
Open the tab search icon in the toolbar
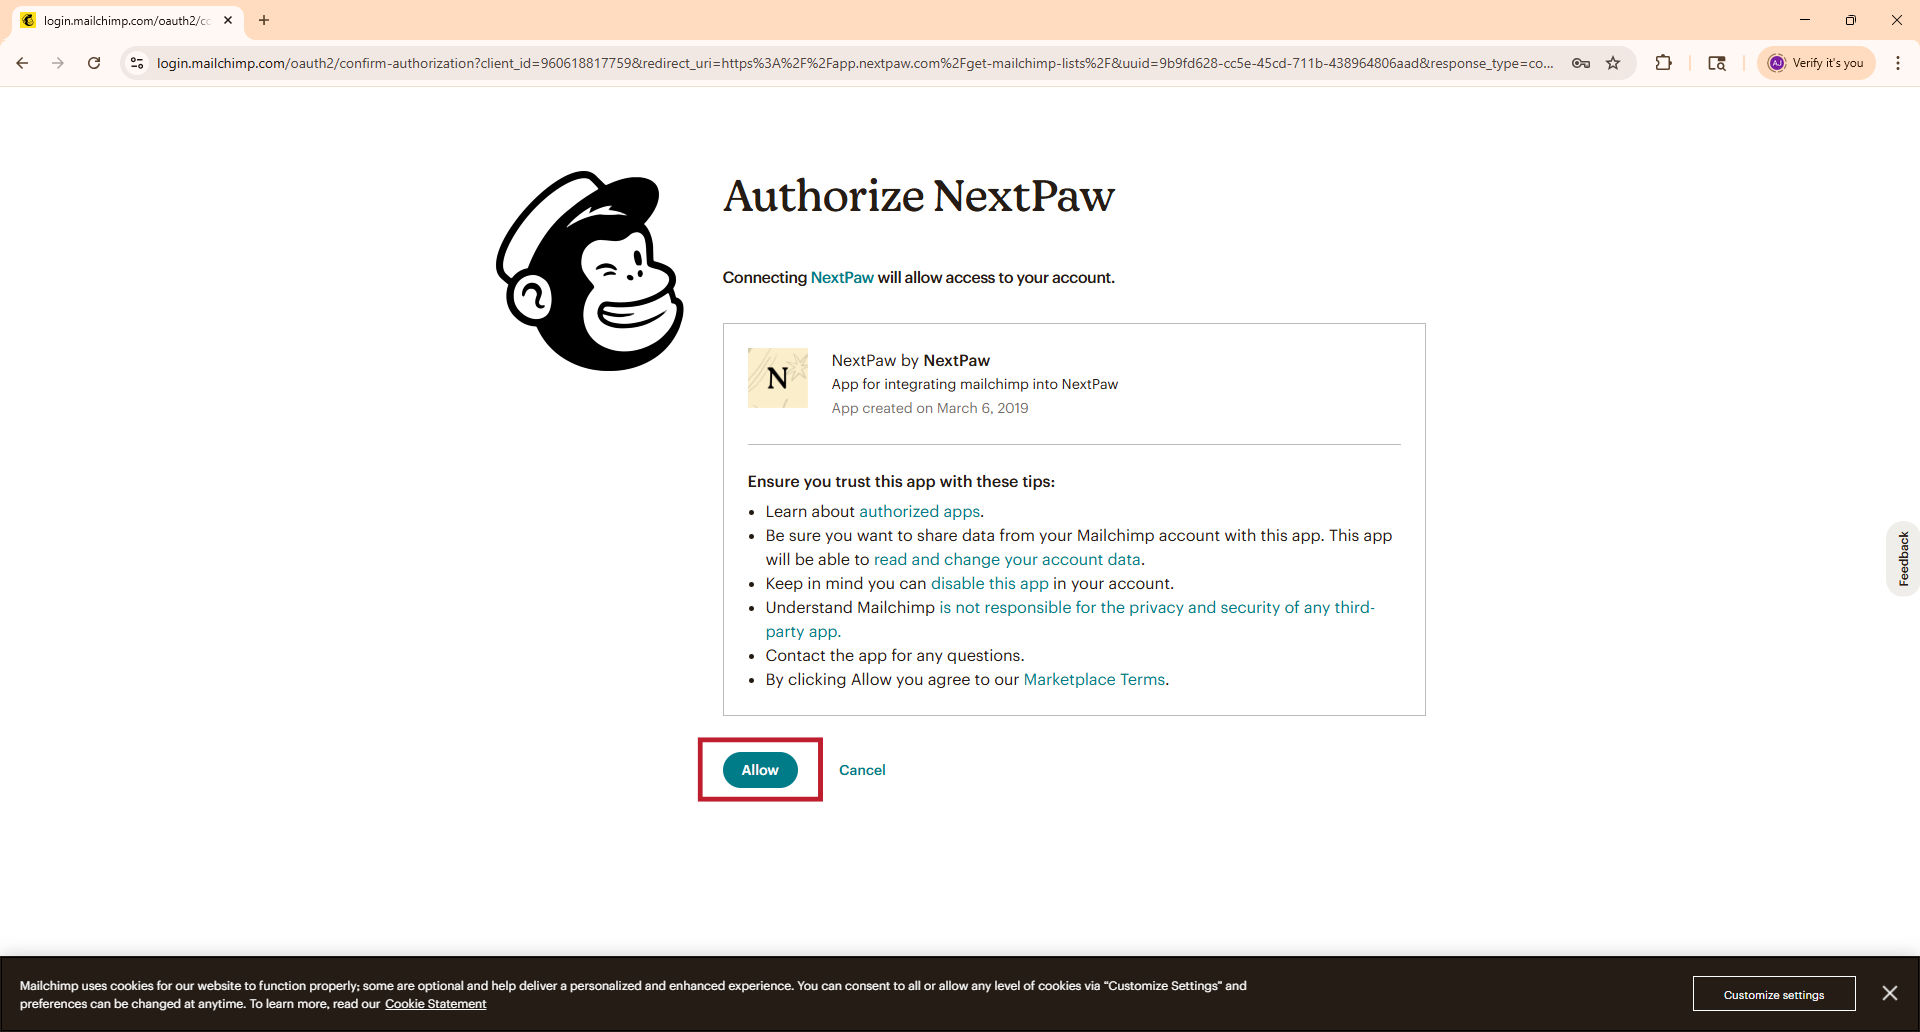click(1717, 63)
